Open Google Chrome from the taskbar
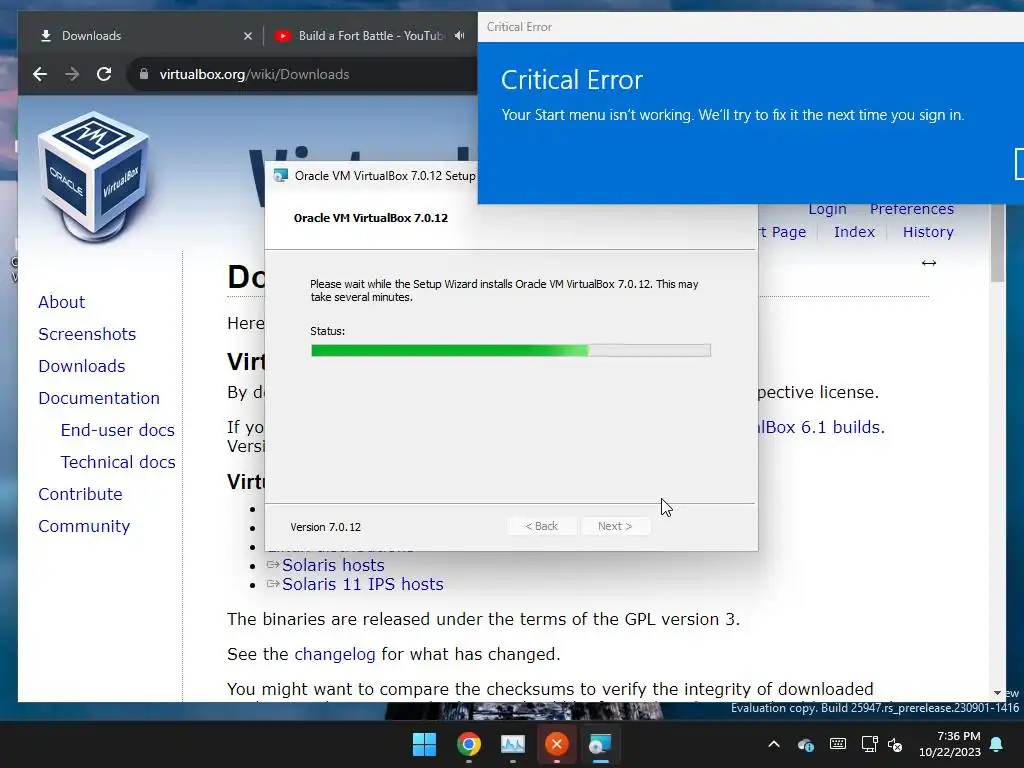 pos(469,744)
